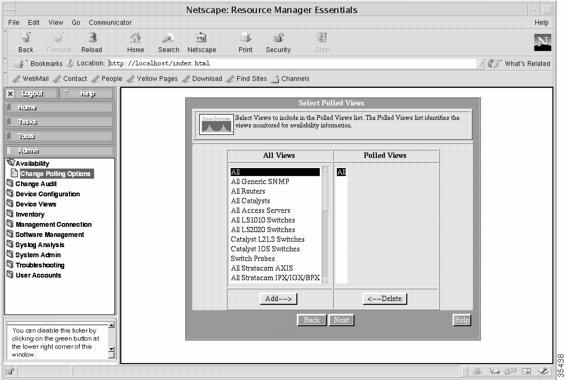Expand the System Admin folder

pyautogui.click(x=34, y=255)
